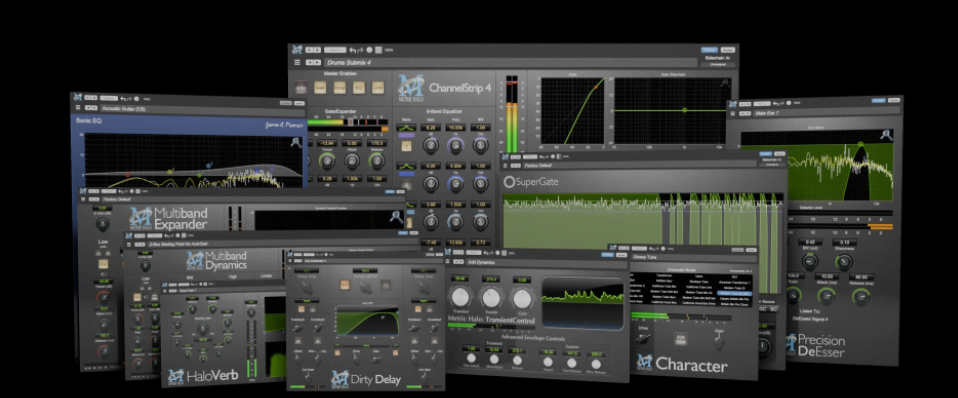Toggle the Comp master enable in ChannelStrip
Viewport: 958px width, 398px height.
tap(339, 88)
